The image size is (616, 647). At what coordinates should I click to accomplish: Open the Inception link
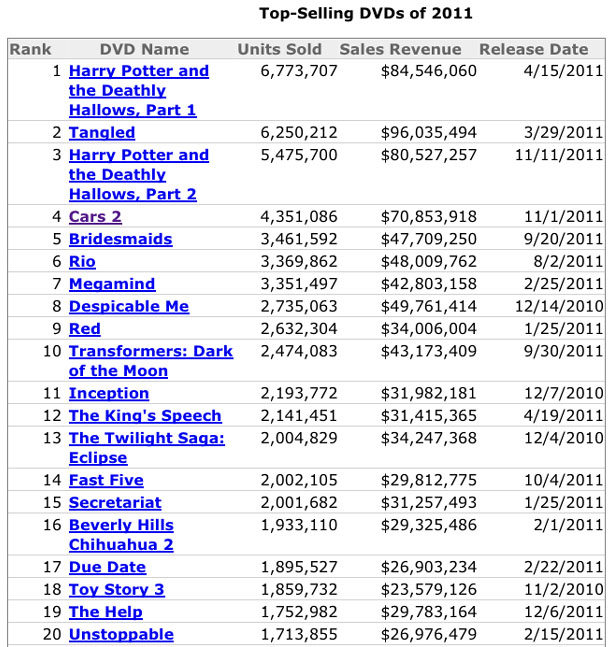[x=109, y=393]
